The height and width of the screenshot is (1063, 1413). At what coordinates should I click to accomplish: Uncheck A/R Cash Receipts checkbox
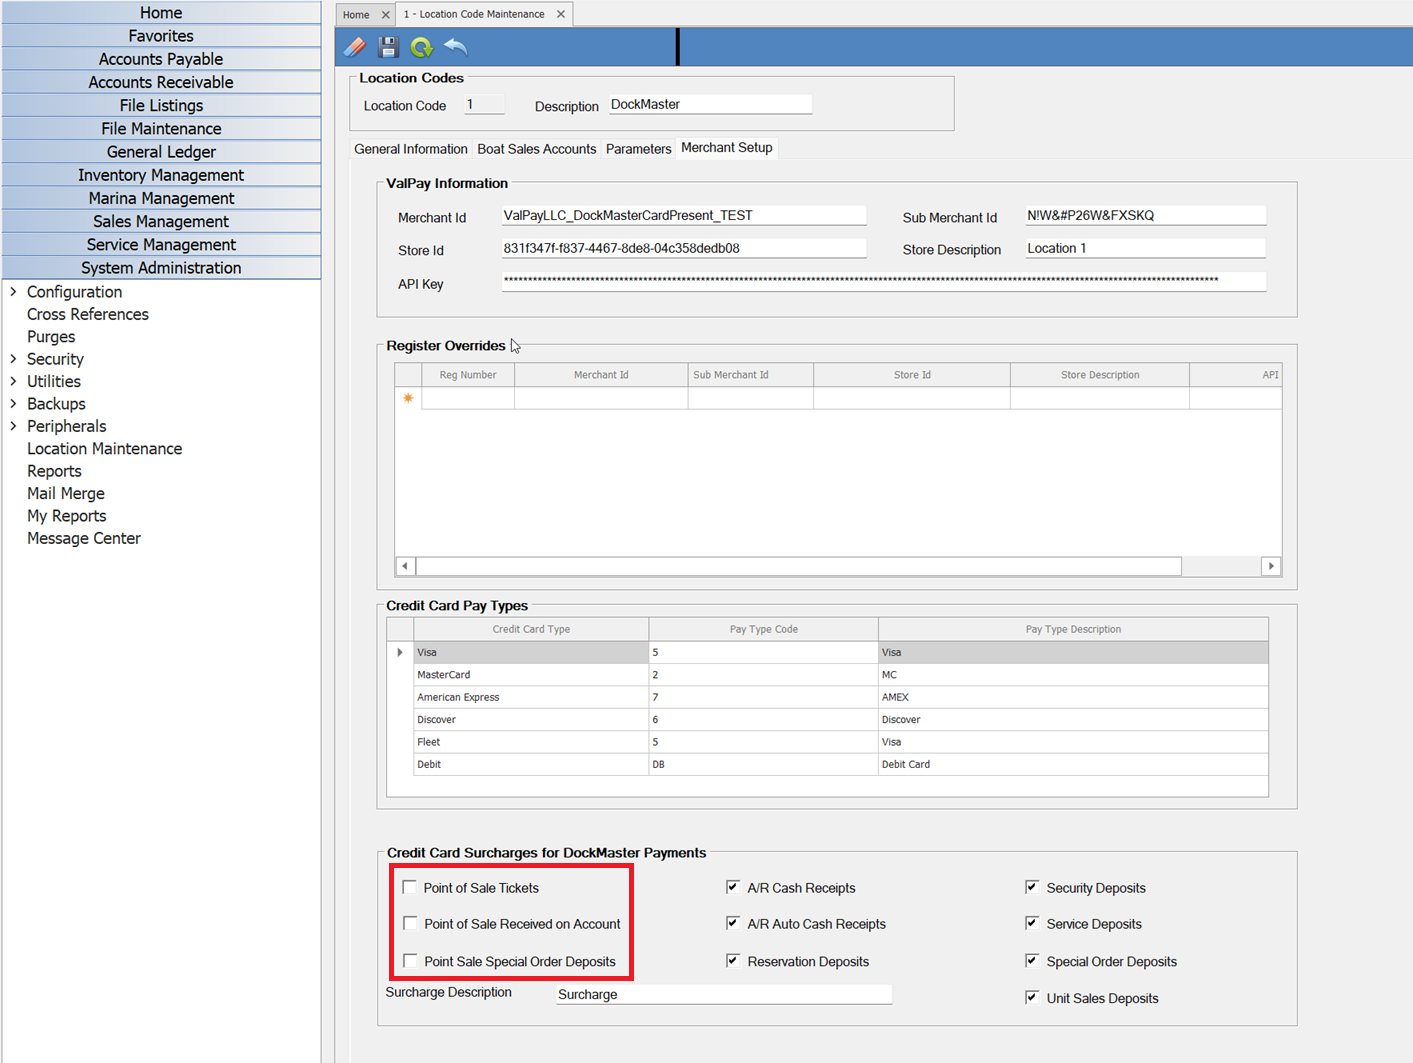pos(733,887)
